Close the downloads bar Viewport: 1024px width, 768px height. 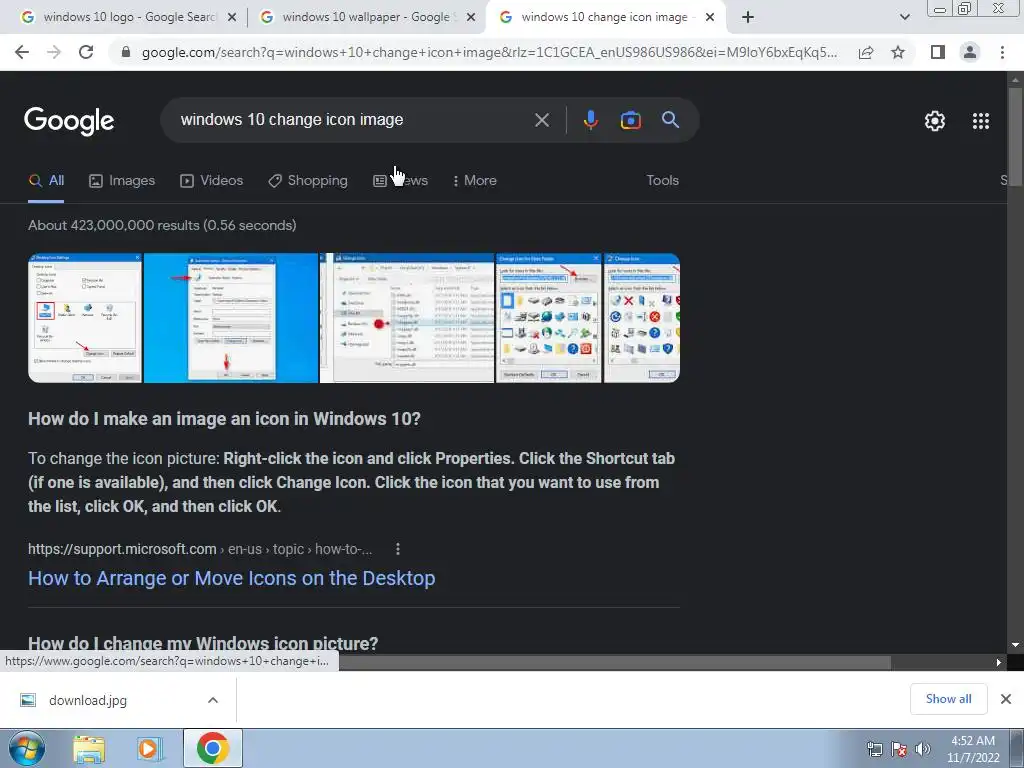1006,699
